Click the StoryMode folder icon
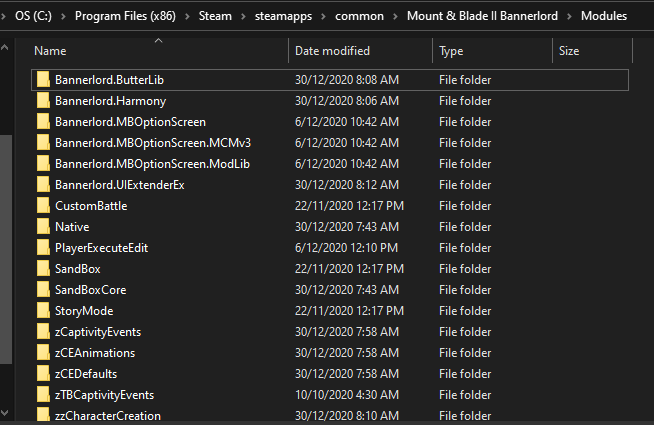Viewport: 654px width, 425px height. pyautogui.click(x=43, y=310)
